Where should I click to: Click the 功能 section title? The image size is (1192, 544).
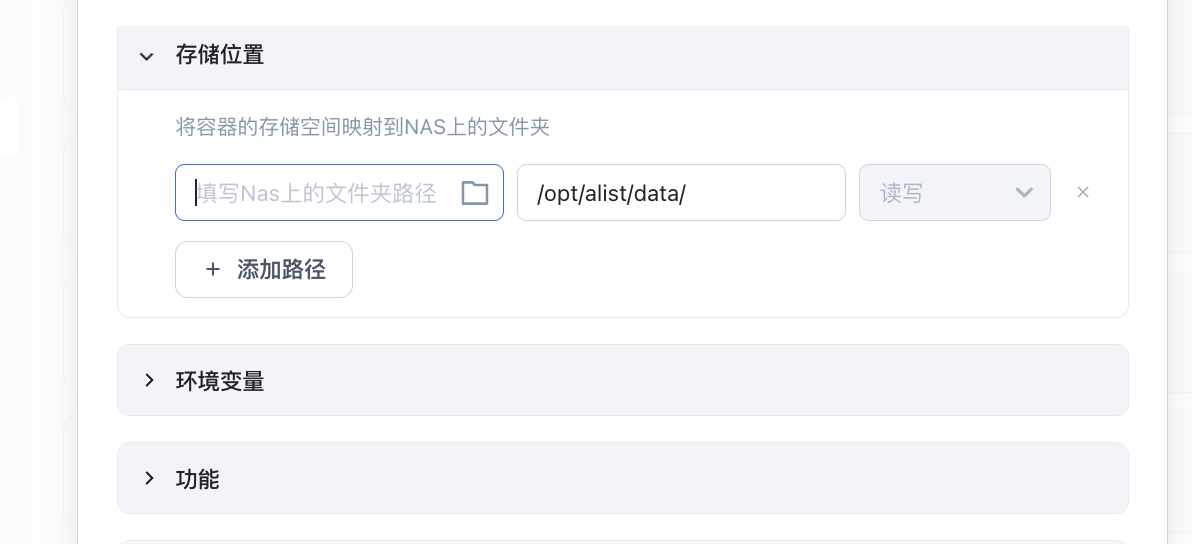[197, 479]
